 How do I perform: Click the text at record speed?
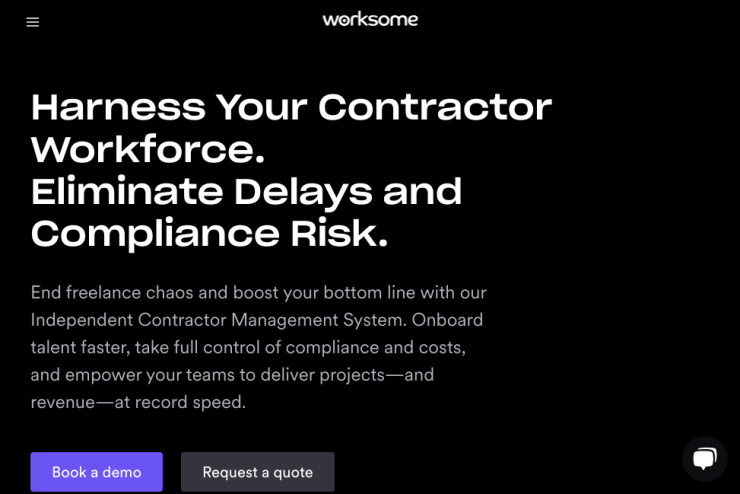[x=180, y=402]
